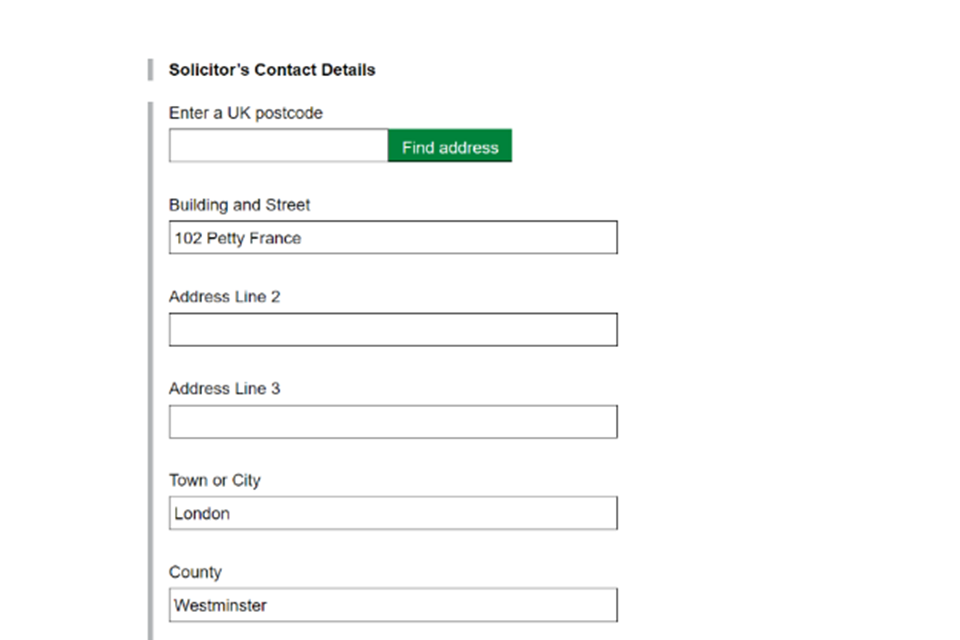Select the "Address Line 2" label

click(224, 297)
